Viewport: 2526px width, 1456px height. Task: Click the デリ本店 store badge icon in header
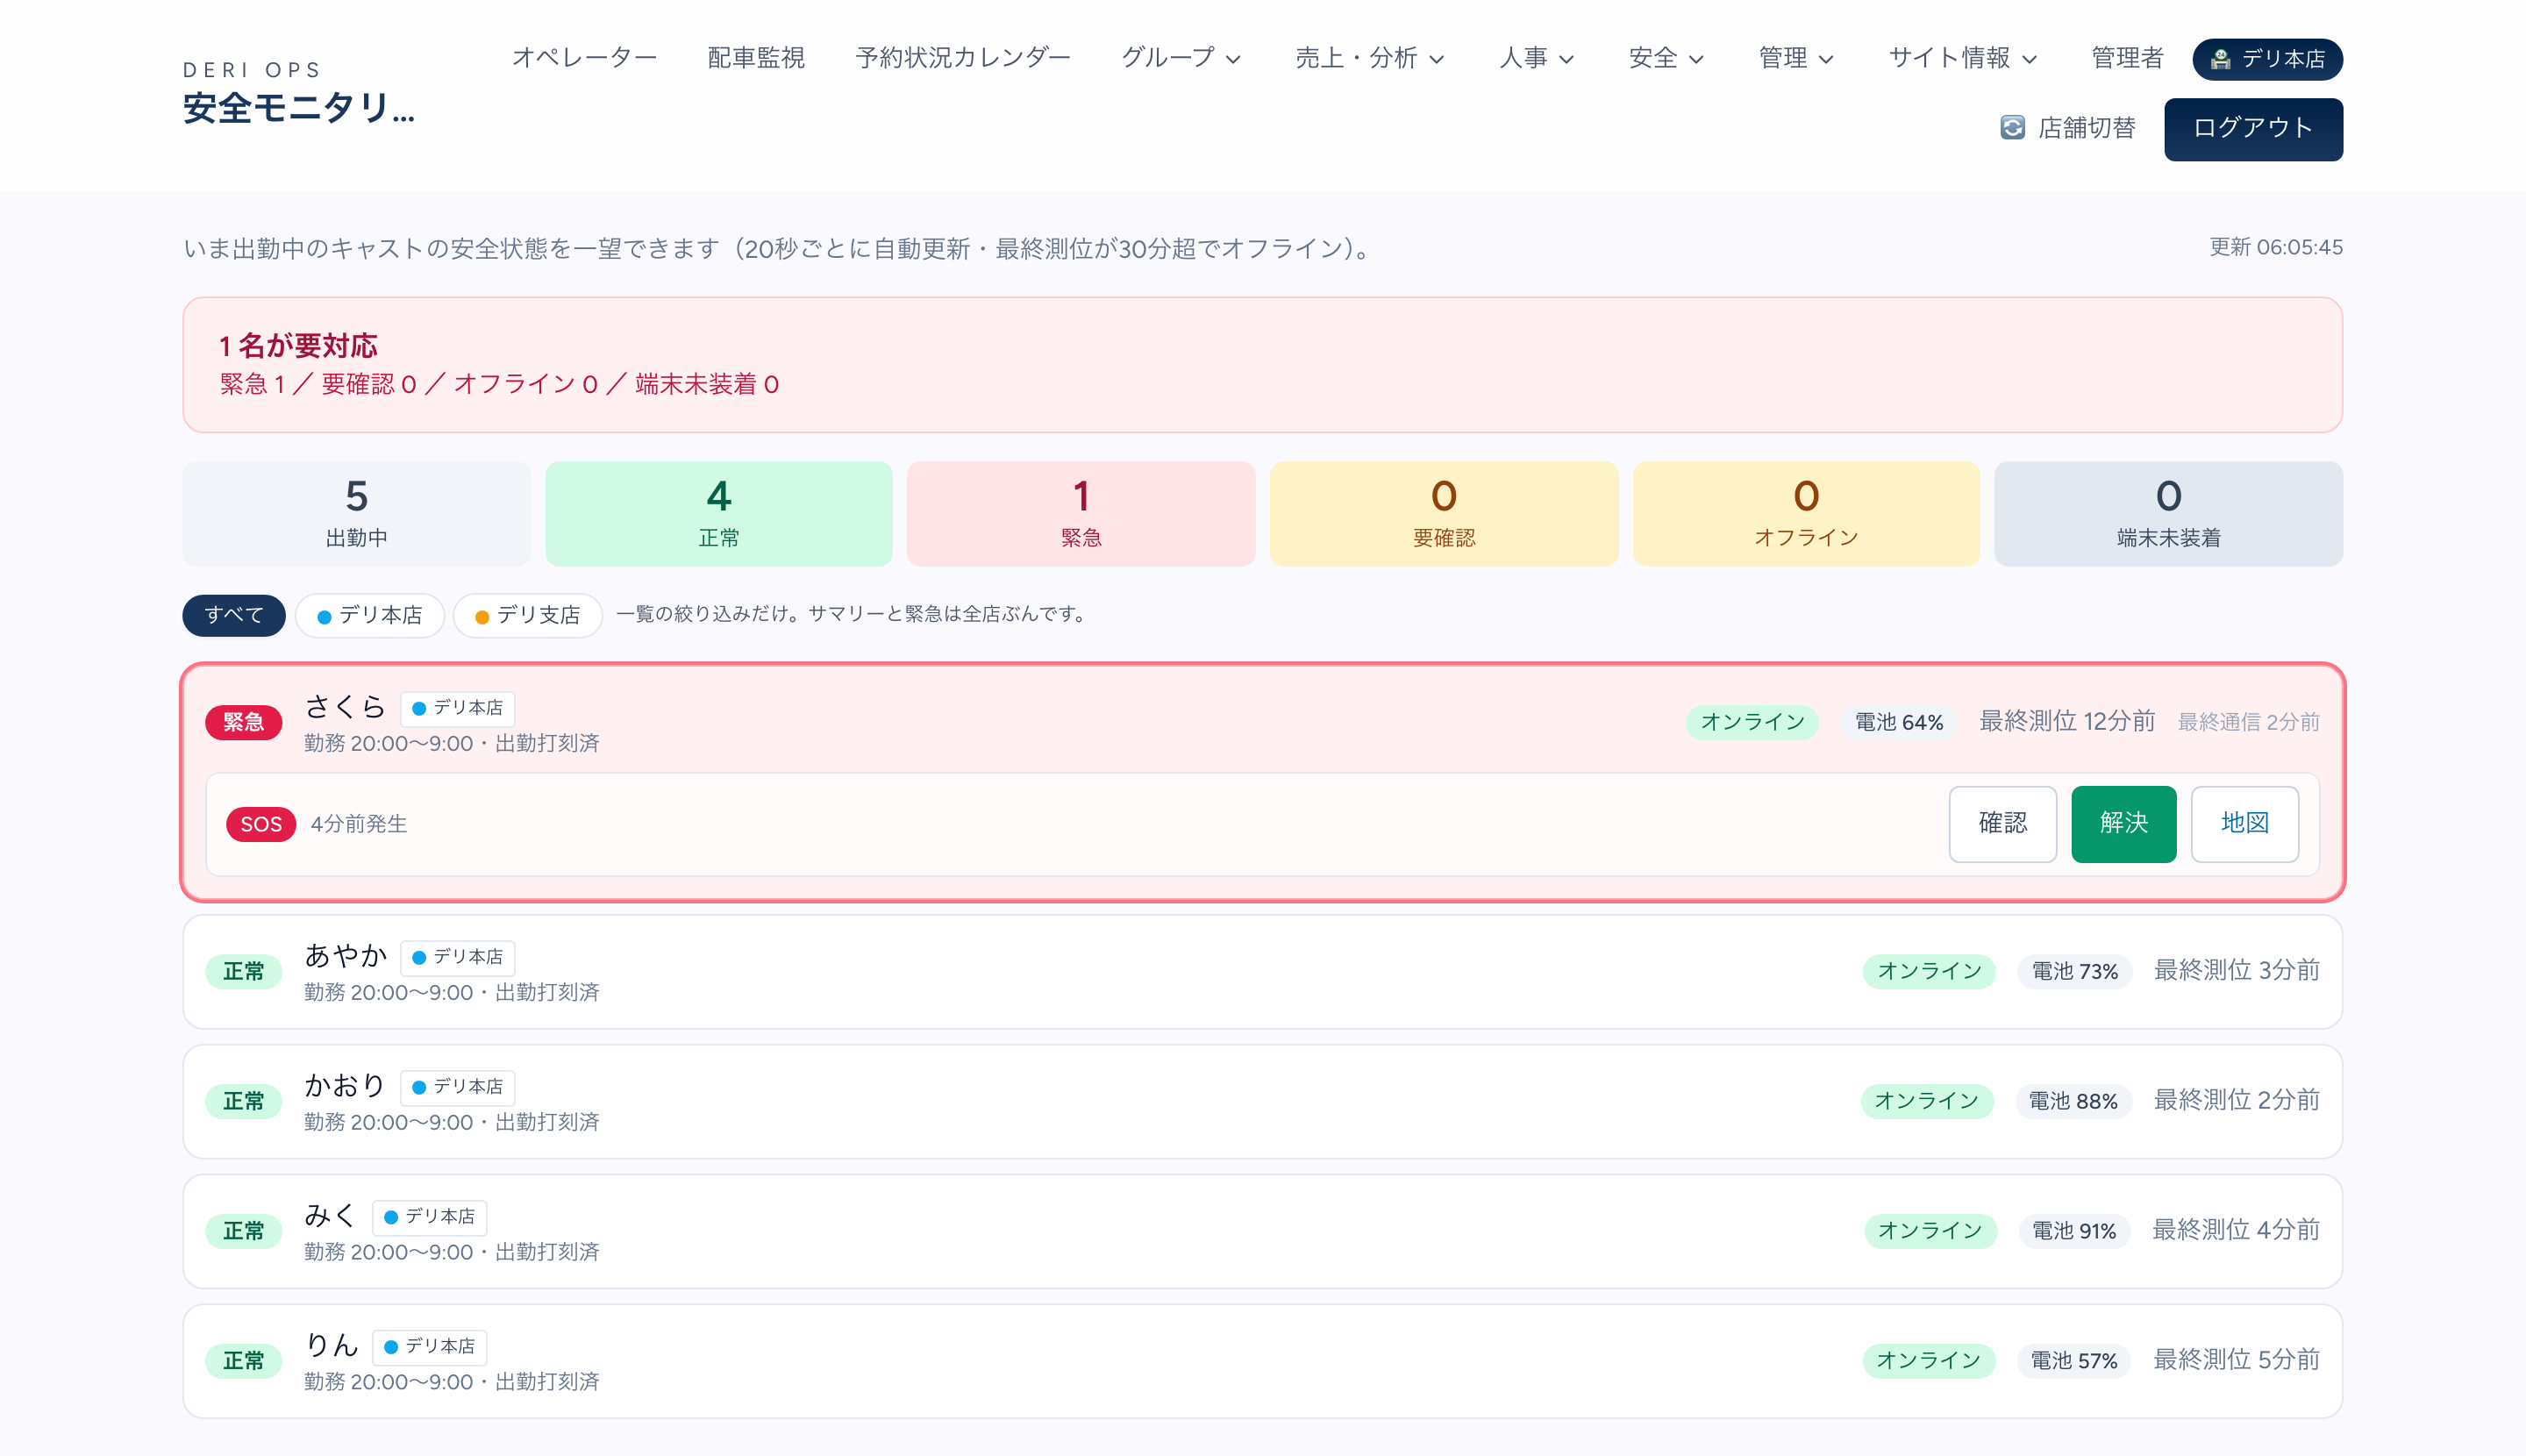coord(2220,59)
